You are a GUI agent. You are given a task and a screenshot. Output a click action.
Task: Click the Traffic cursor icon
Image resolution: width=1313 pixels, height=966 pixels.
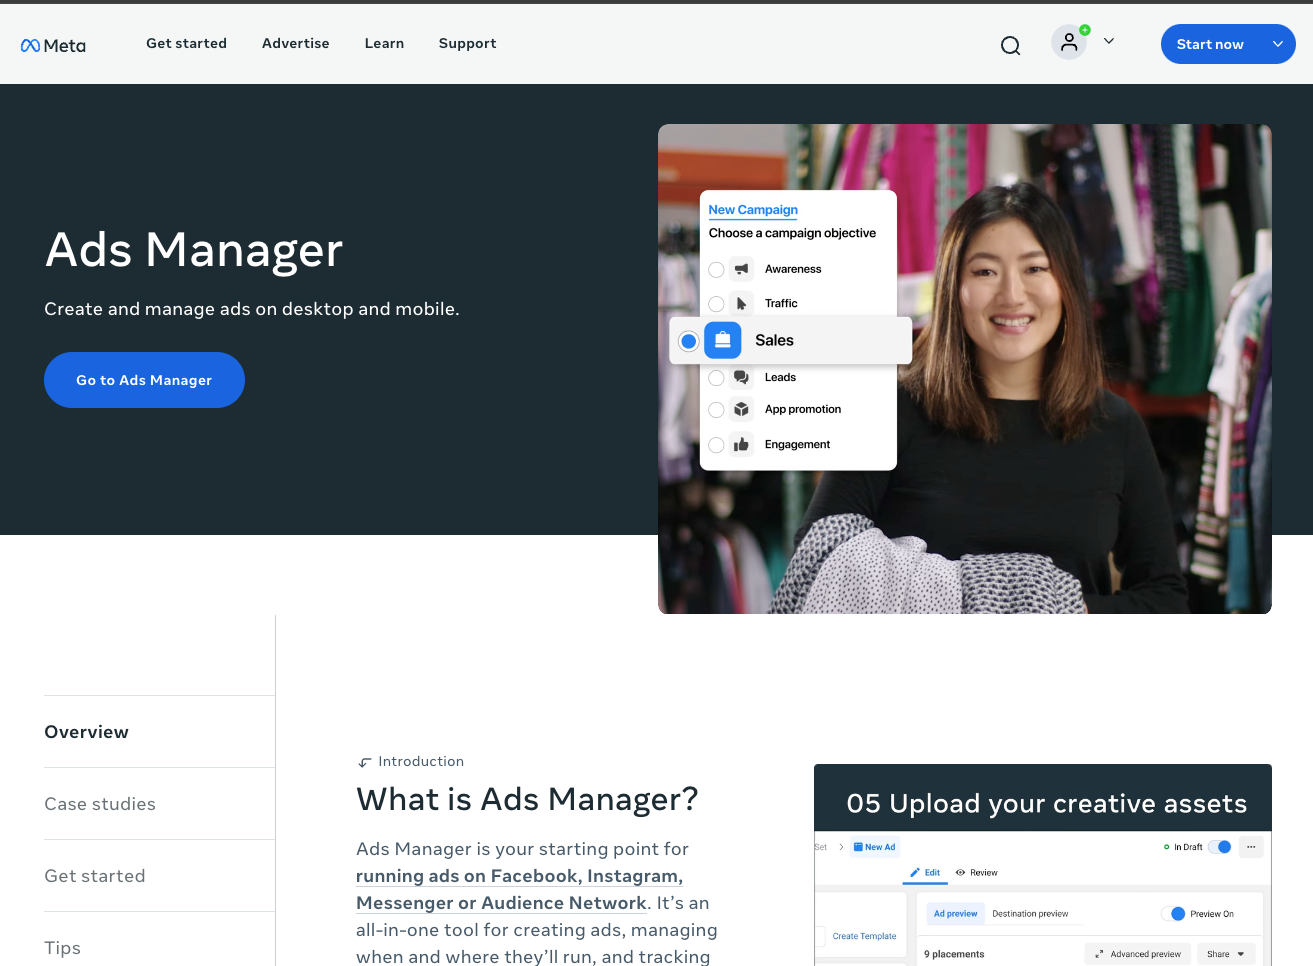coord(741,303)
